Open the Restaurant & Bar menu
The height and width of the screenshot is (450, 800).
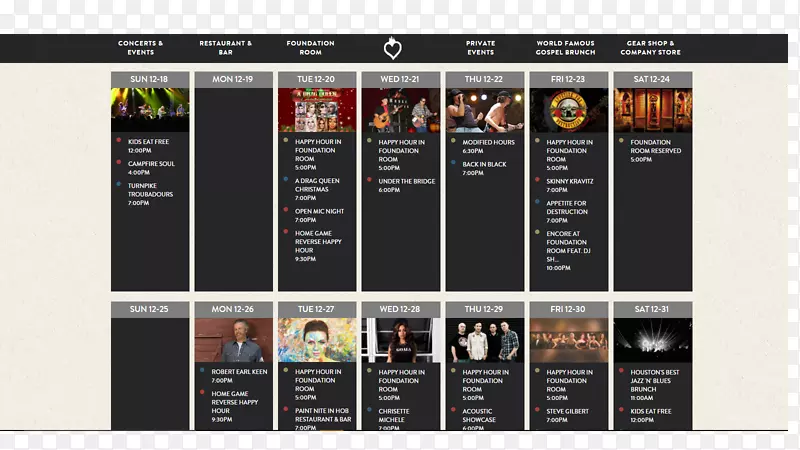(x=226, y=48)
